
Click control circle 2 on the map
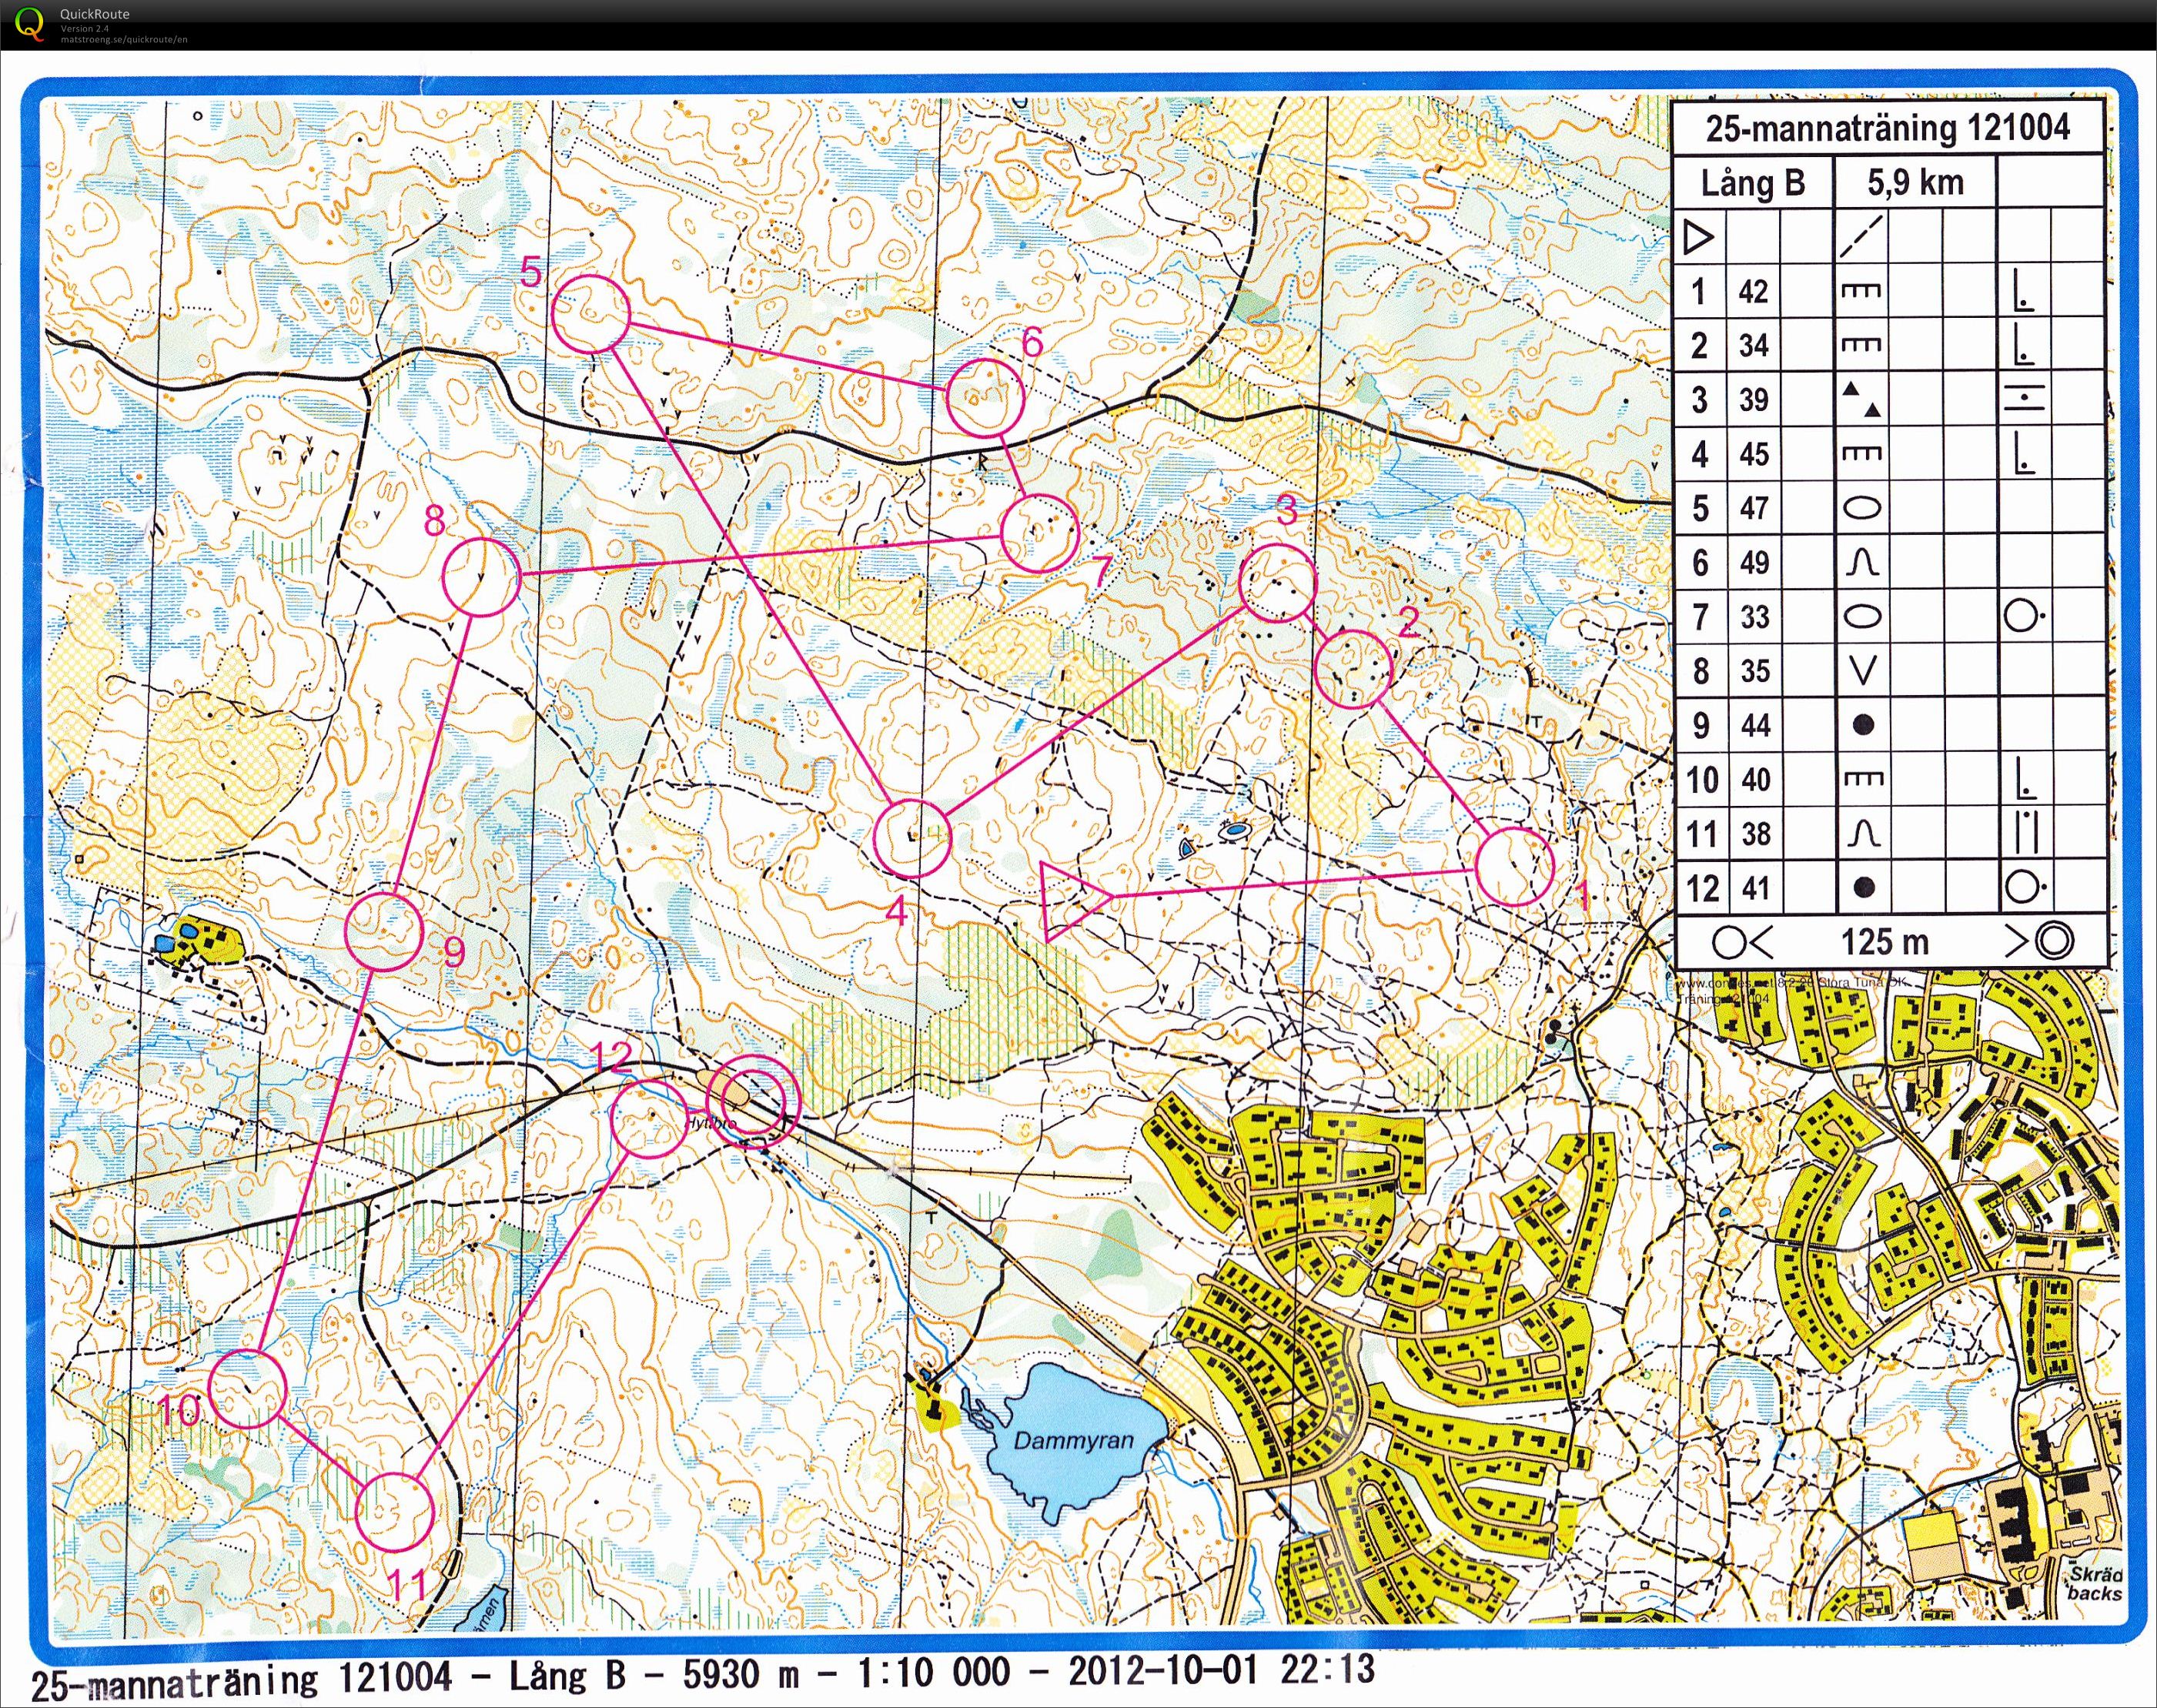(x=1353, y=670)
